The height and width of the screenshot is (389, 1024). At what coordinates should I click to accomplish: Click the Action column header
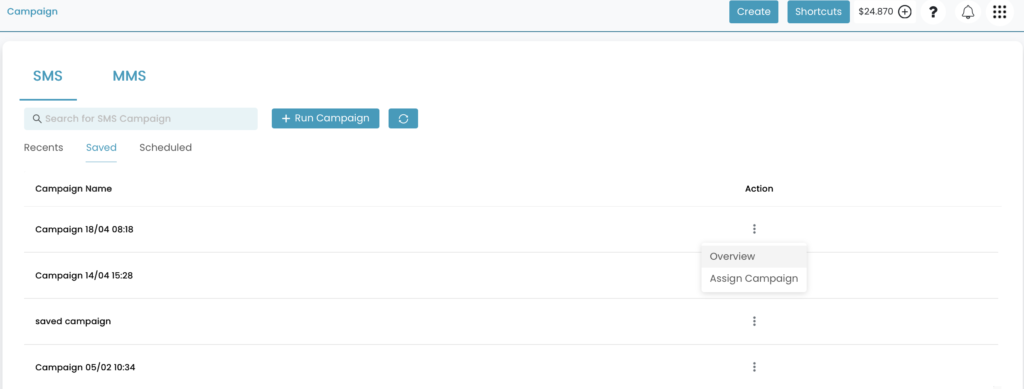click(x=759, y=189)
